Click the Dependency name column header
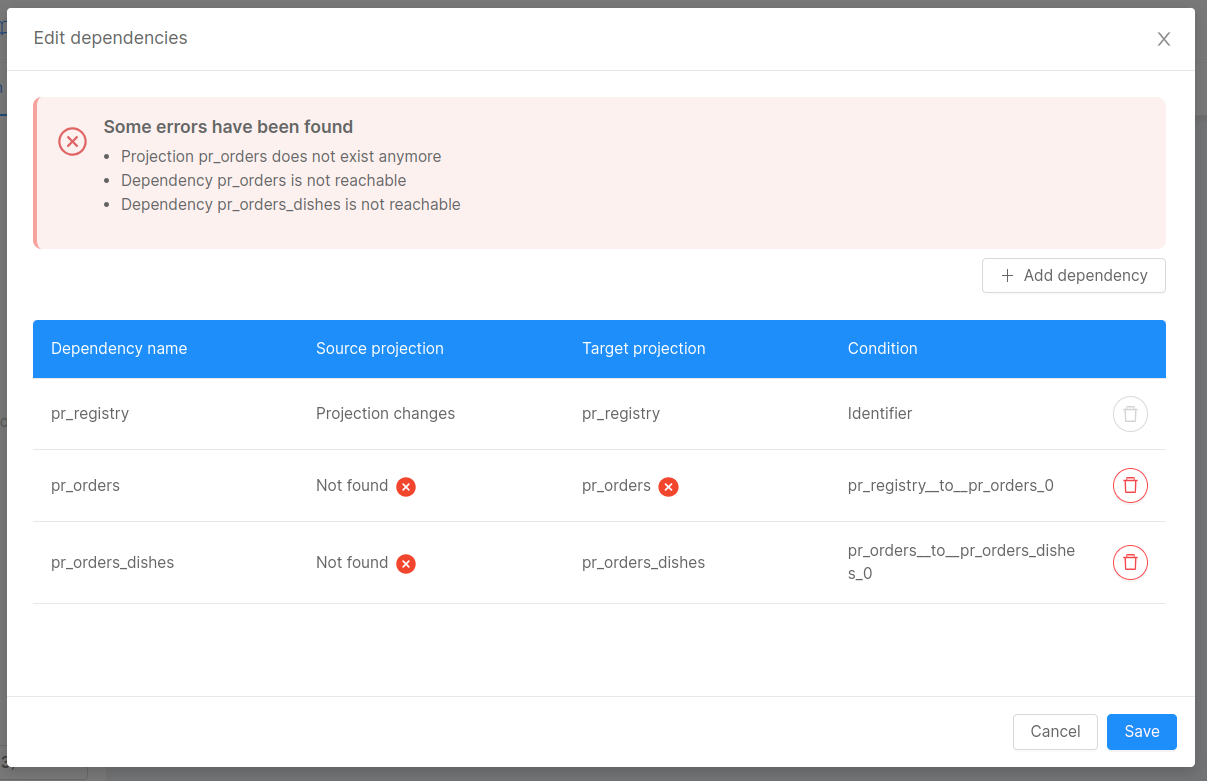Screen dimensions: 1207x781 tap(119, 349)
